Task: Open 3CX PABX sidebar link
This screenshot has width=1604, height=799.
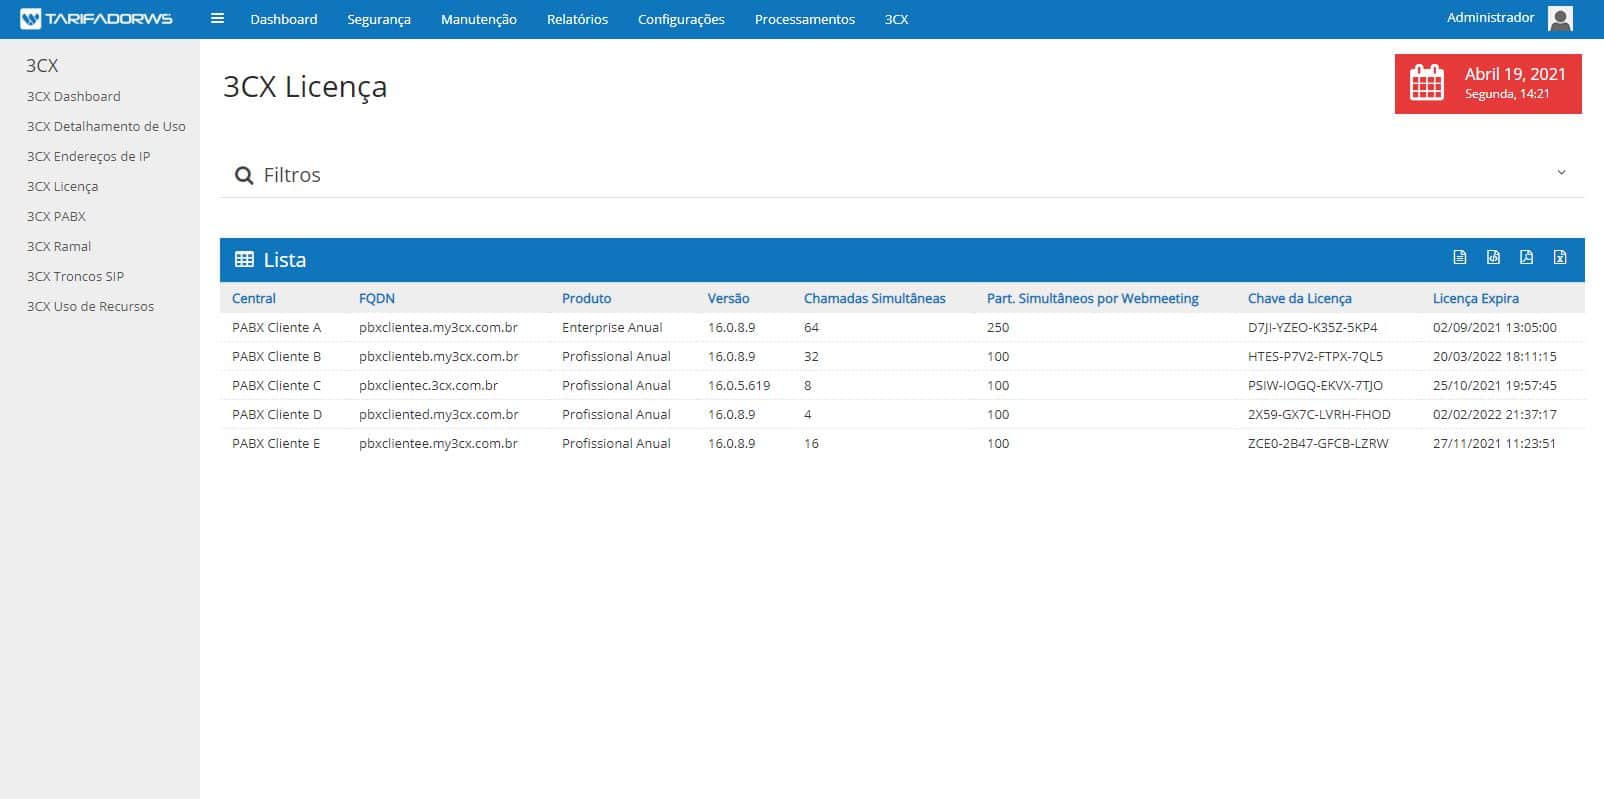Action: pyautogui.click(x=56, y=216)
